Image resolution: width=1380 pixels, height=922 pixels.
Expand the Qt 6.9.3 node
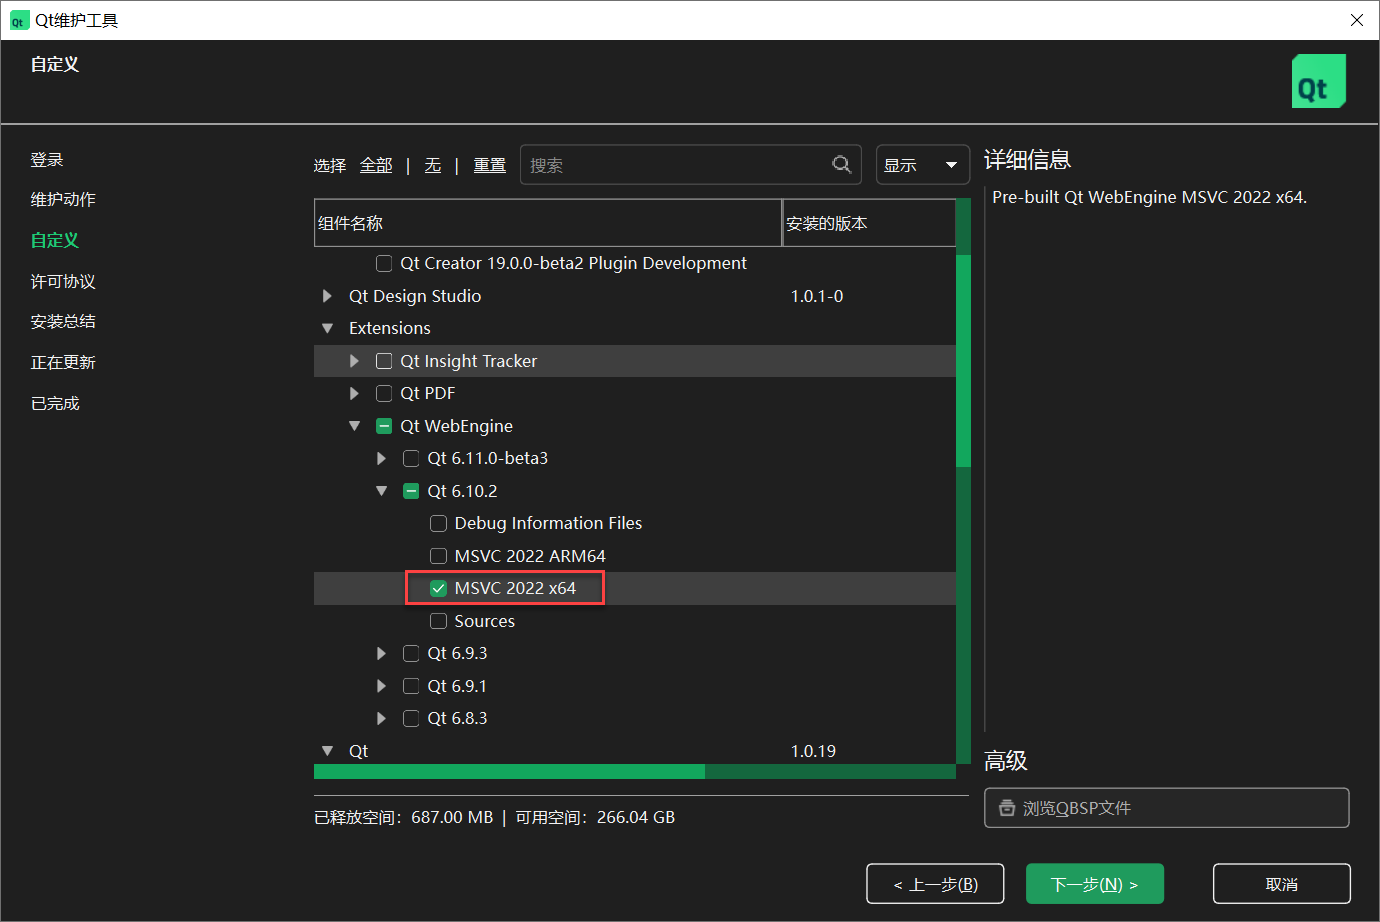pyautogui.click(x=381, y=653)
